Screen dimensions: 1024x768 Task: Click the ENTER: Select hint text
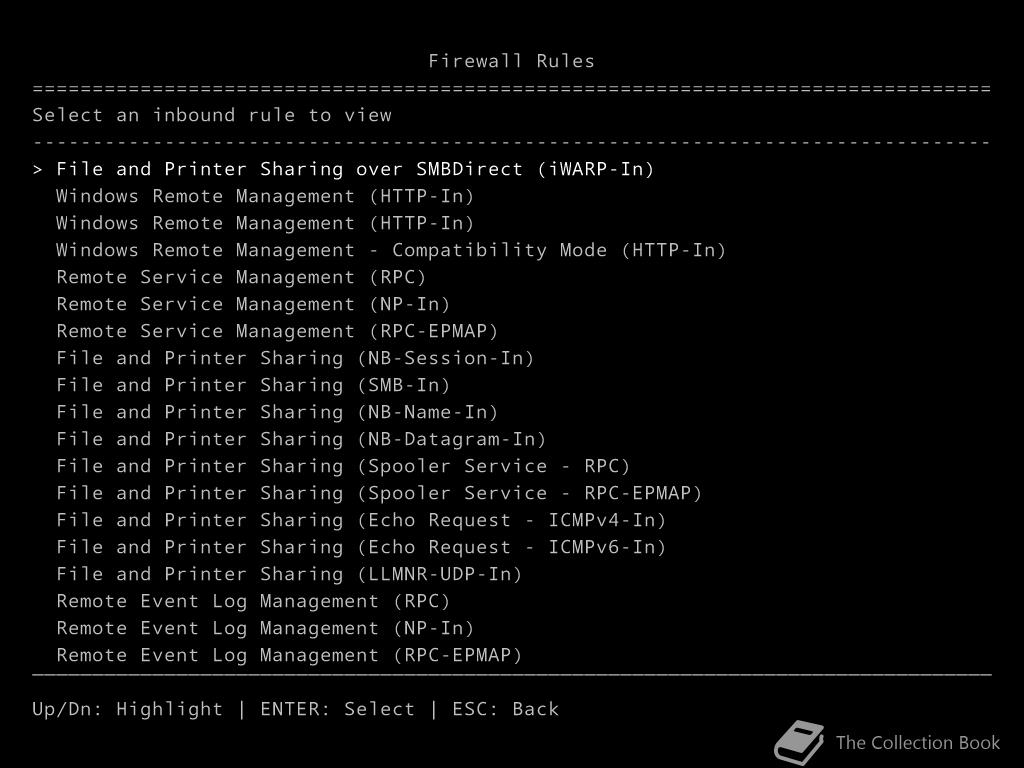pos(337,709)
